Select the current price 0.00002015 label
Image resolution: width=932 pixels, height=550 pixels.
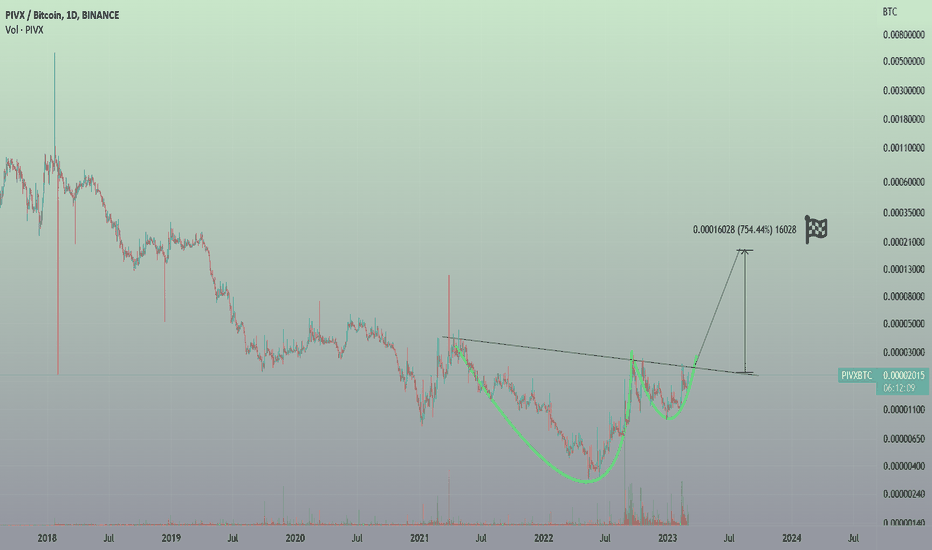(903, 375)
